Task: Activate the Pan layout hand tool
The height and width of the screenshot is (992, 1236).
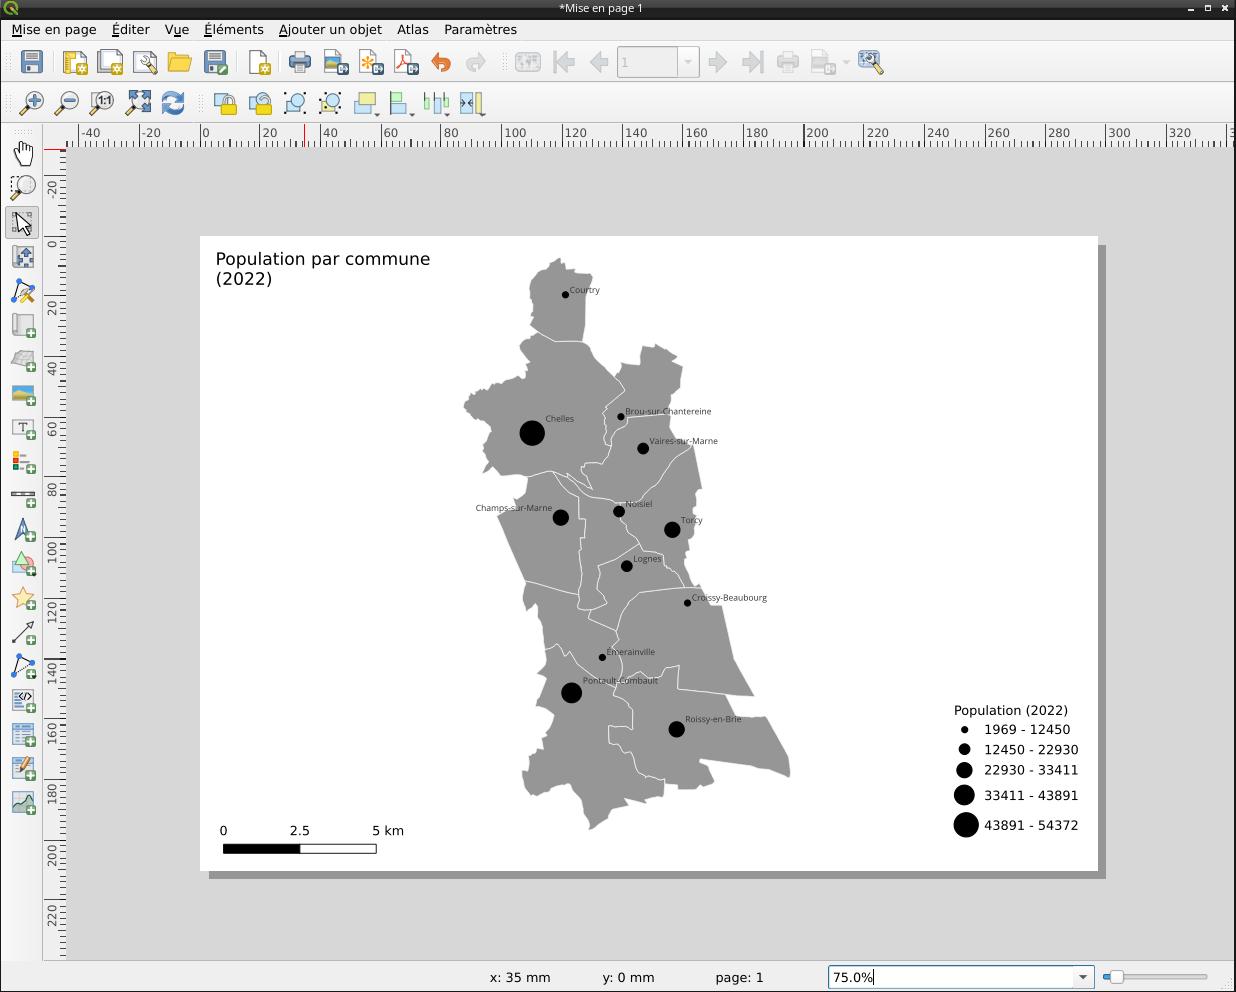Action: (x=23, y=153)
